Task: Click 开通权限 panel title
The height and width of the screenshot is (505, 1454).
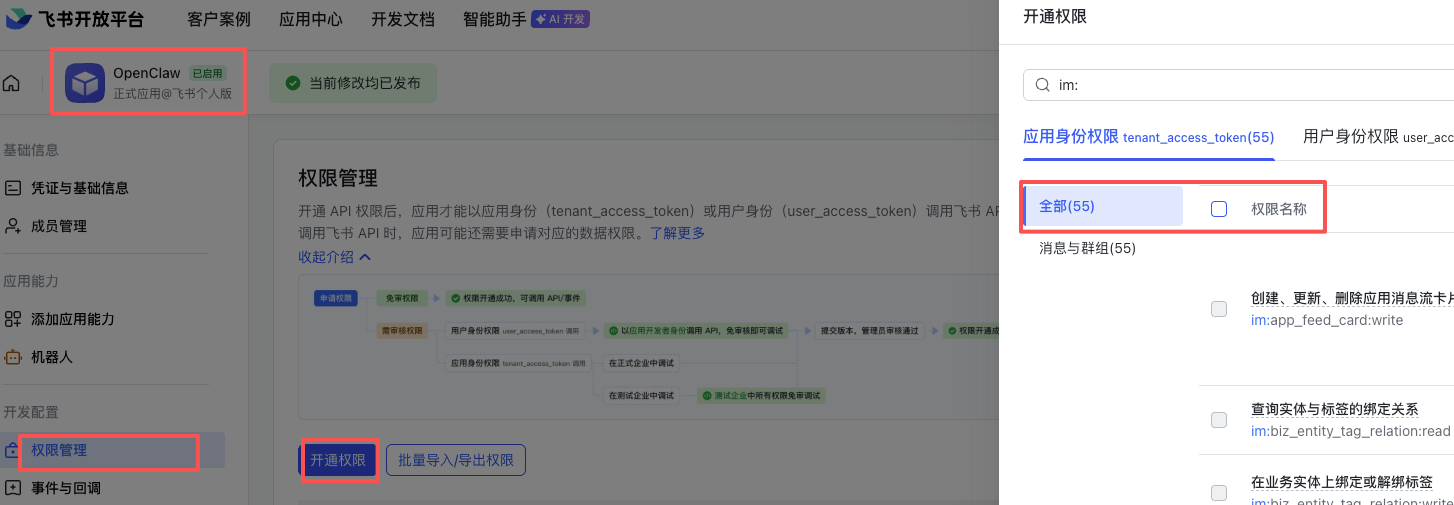Action: pyautogui.click(x=1055, y=16)
